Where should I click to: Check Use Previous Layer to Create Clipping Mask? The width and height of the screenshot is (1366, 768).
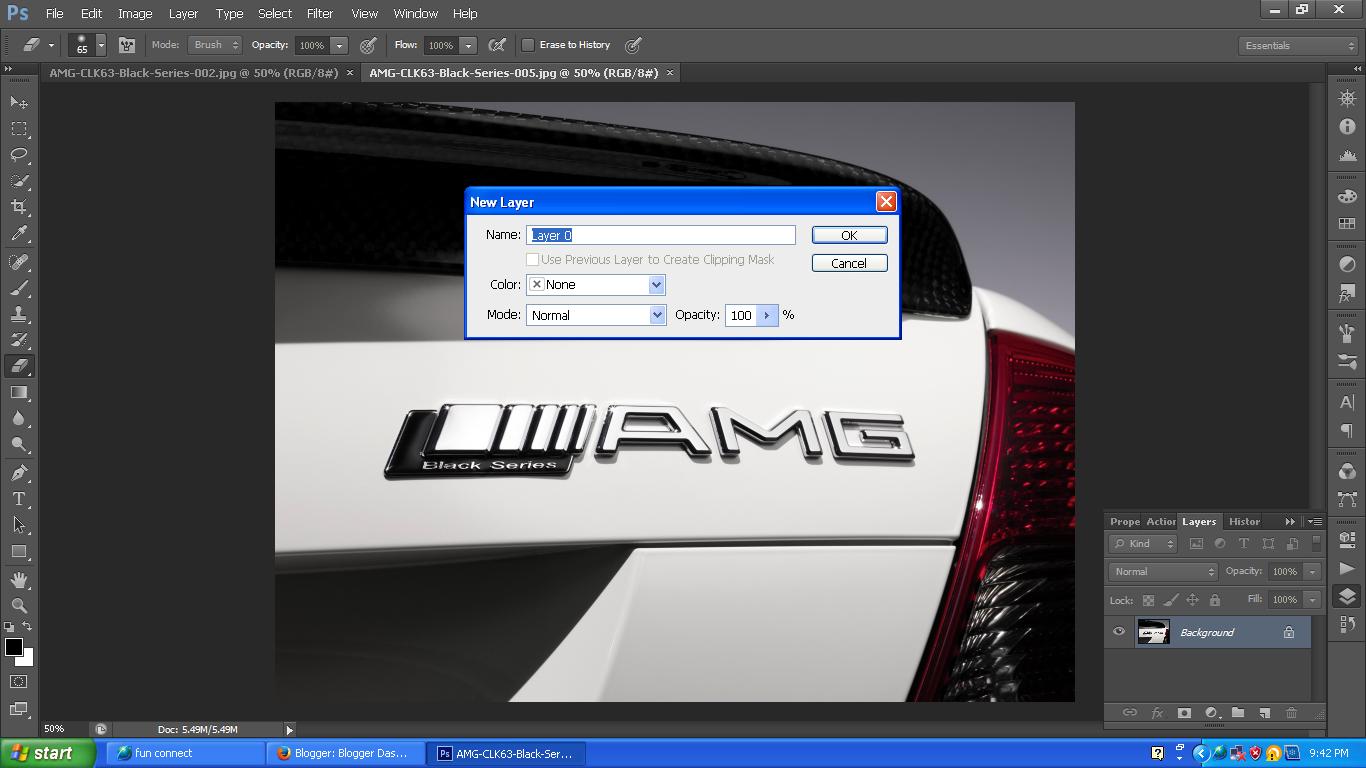[x=533, y=260]
